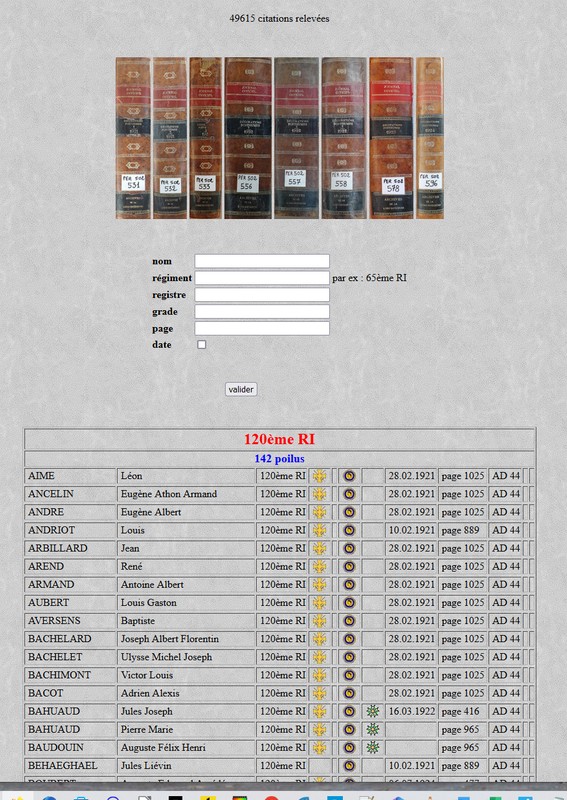Focus the nom input field

[x=262, y=261]
